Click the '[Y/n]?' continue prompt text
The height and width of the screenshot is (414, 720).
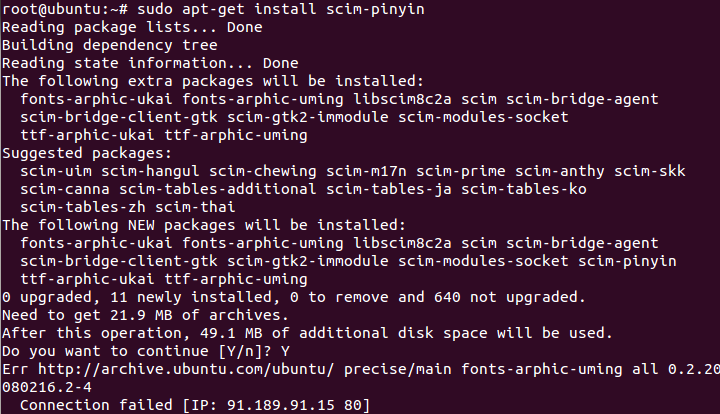[245, 352]
